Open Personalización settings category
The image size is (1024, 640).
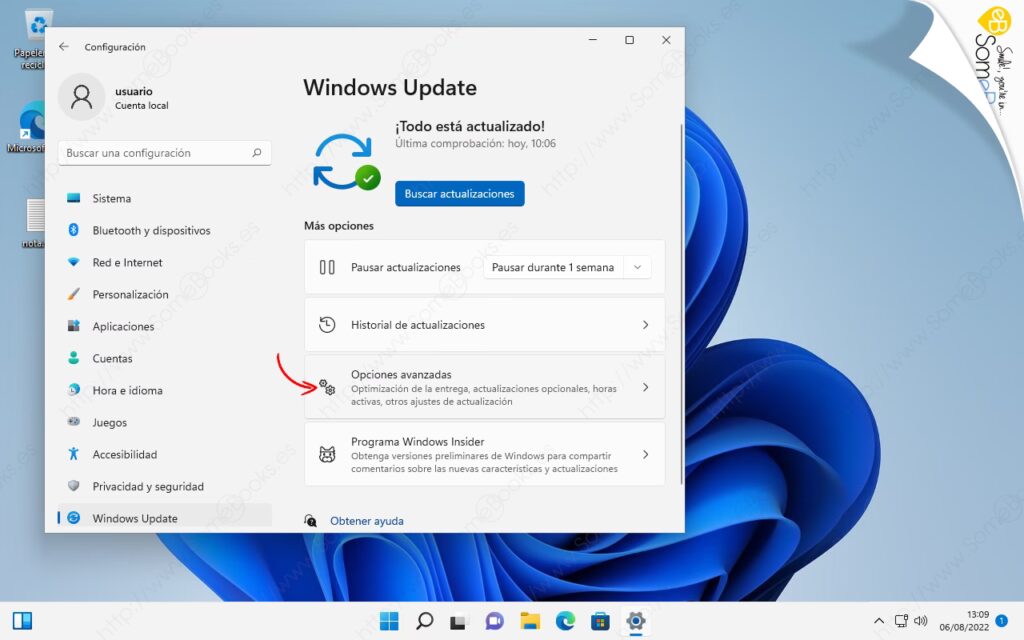click(x=130, y=294)
